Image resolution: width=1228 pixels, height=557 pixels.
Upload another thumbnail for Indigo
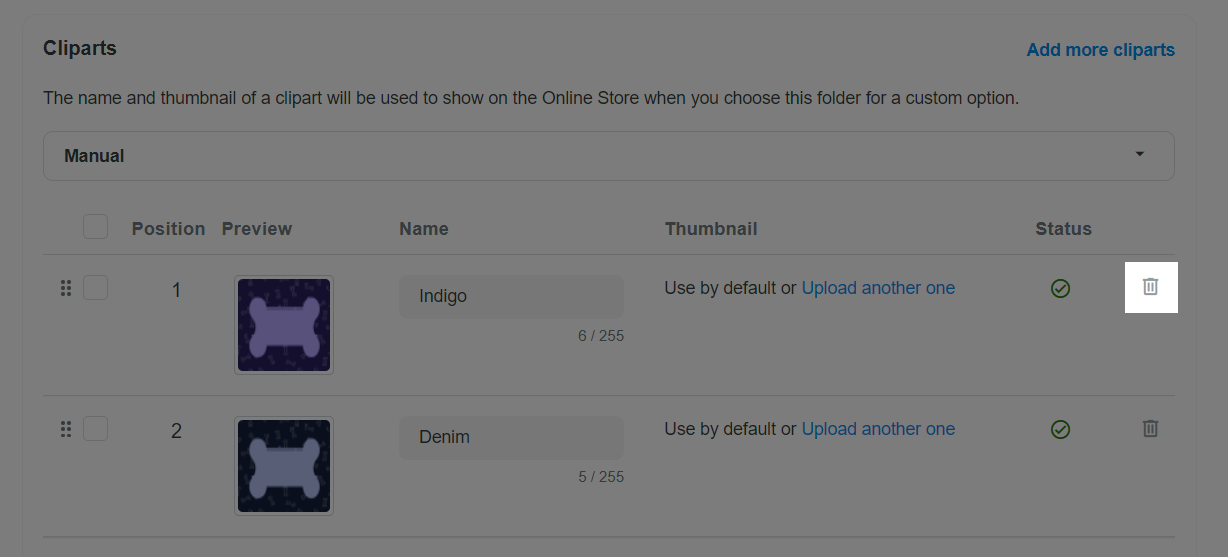coord(878,288)
